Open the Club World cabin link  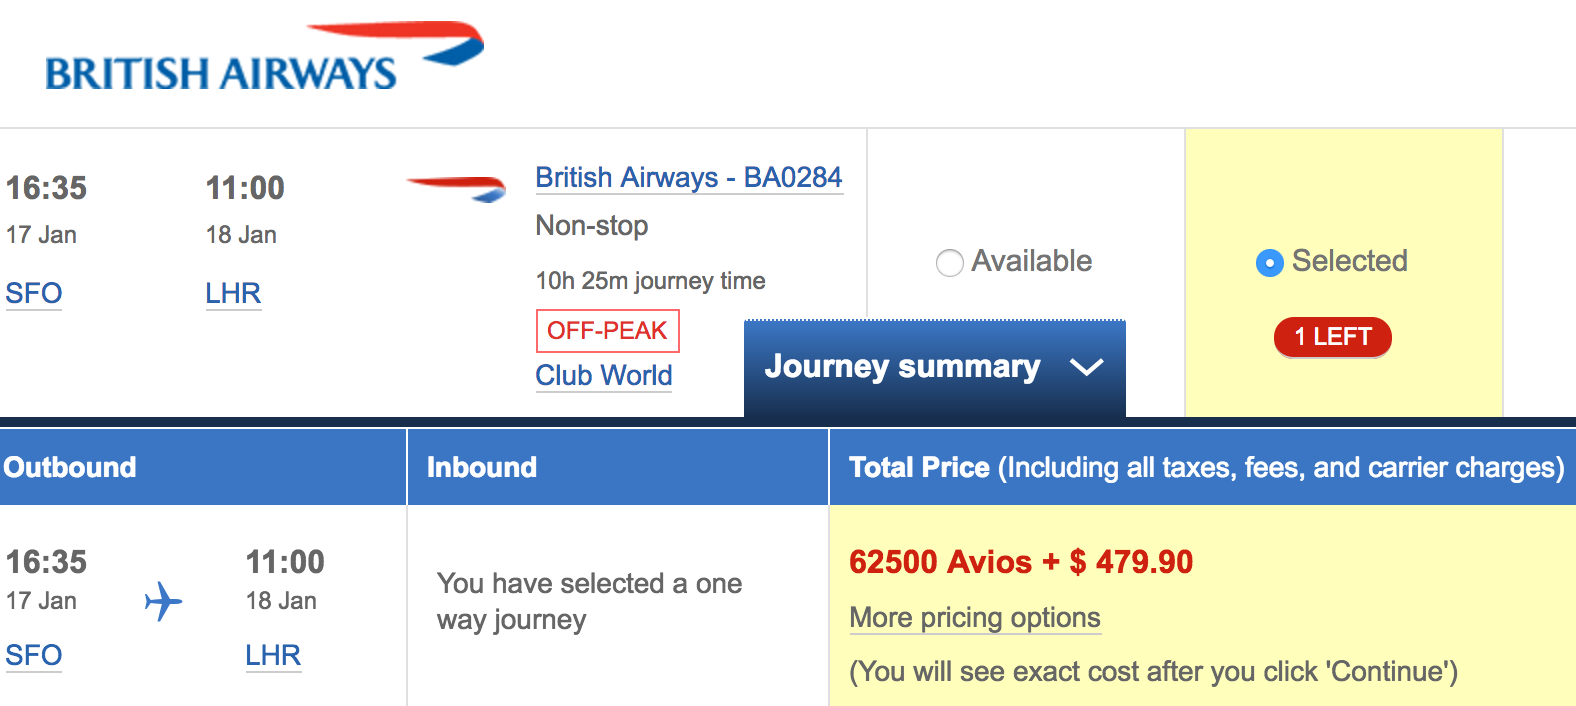(x=603, y=376)
